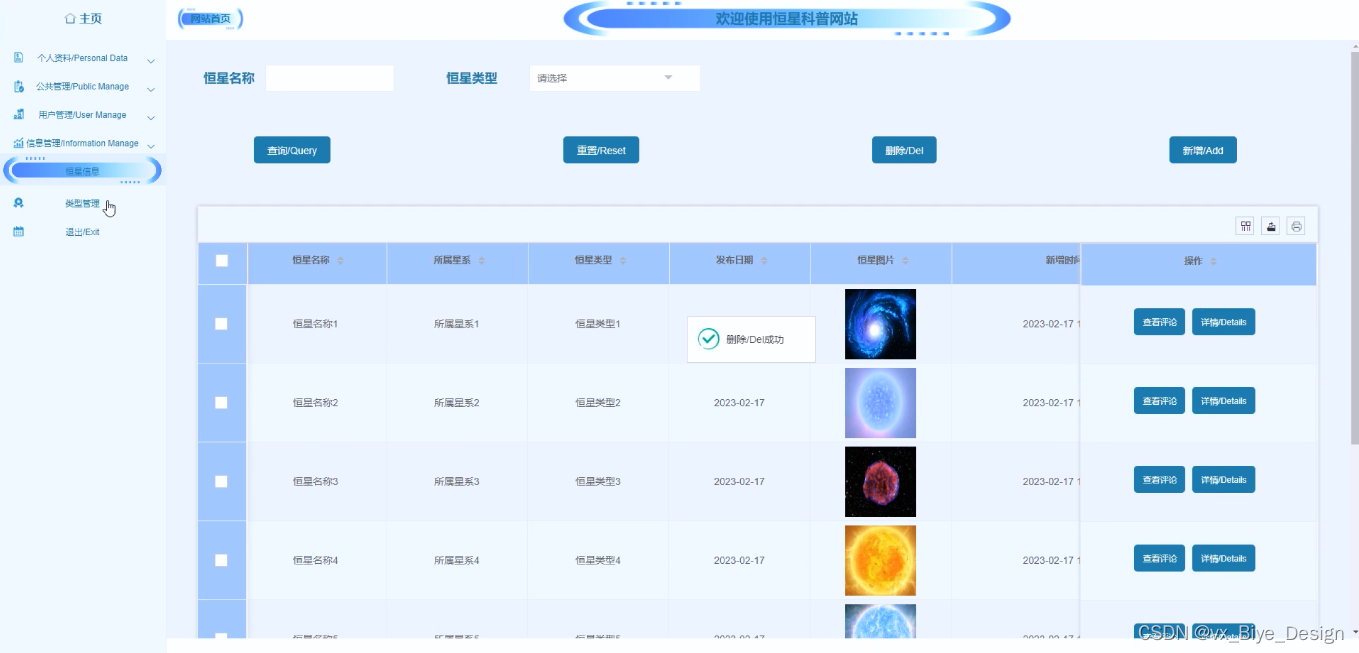The height and width of the screenshot is (653, 1359).
Task: Collapse the 信息管理/Information Manage menu chevron
Action: (151, 145)
